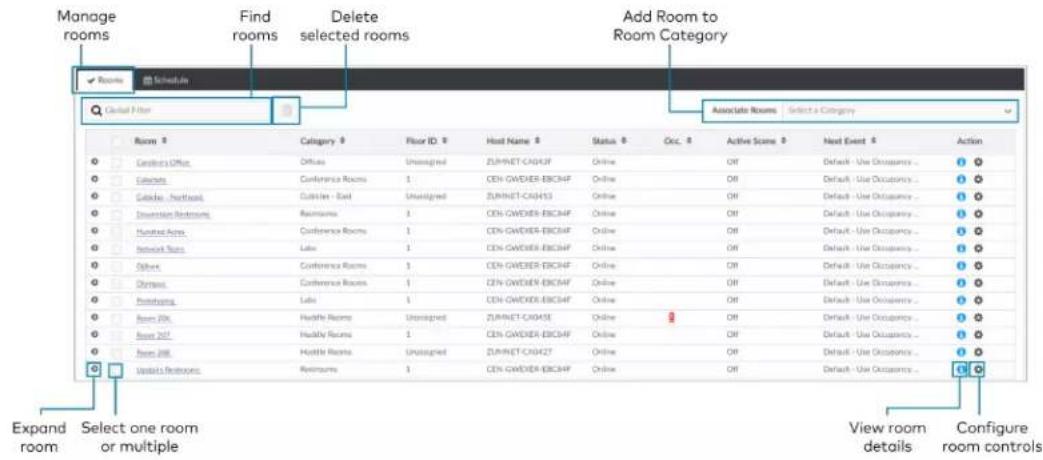Expand the Hundred Acres row
Viewport: 1043px width, 460px height.
point(94,231)
